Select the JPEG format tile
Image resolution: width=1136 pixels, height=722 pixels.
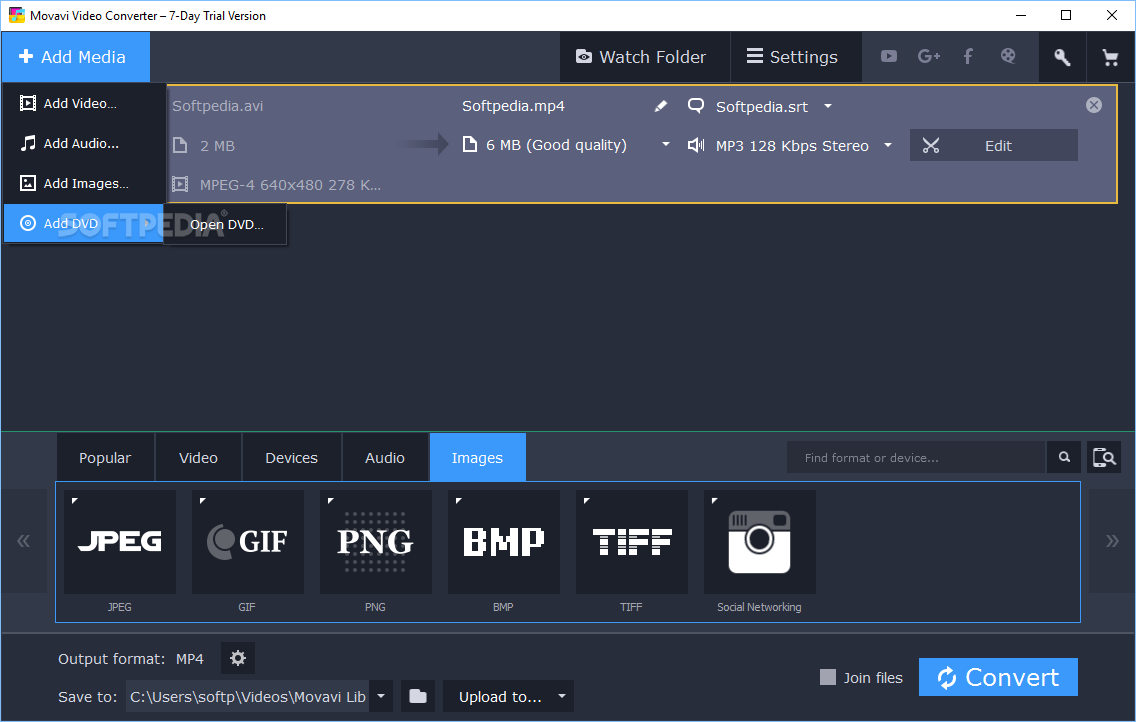[120, 542]
